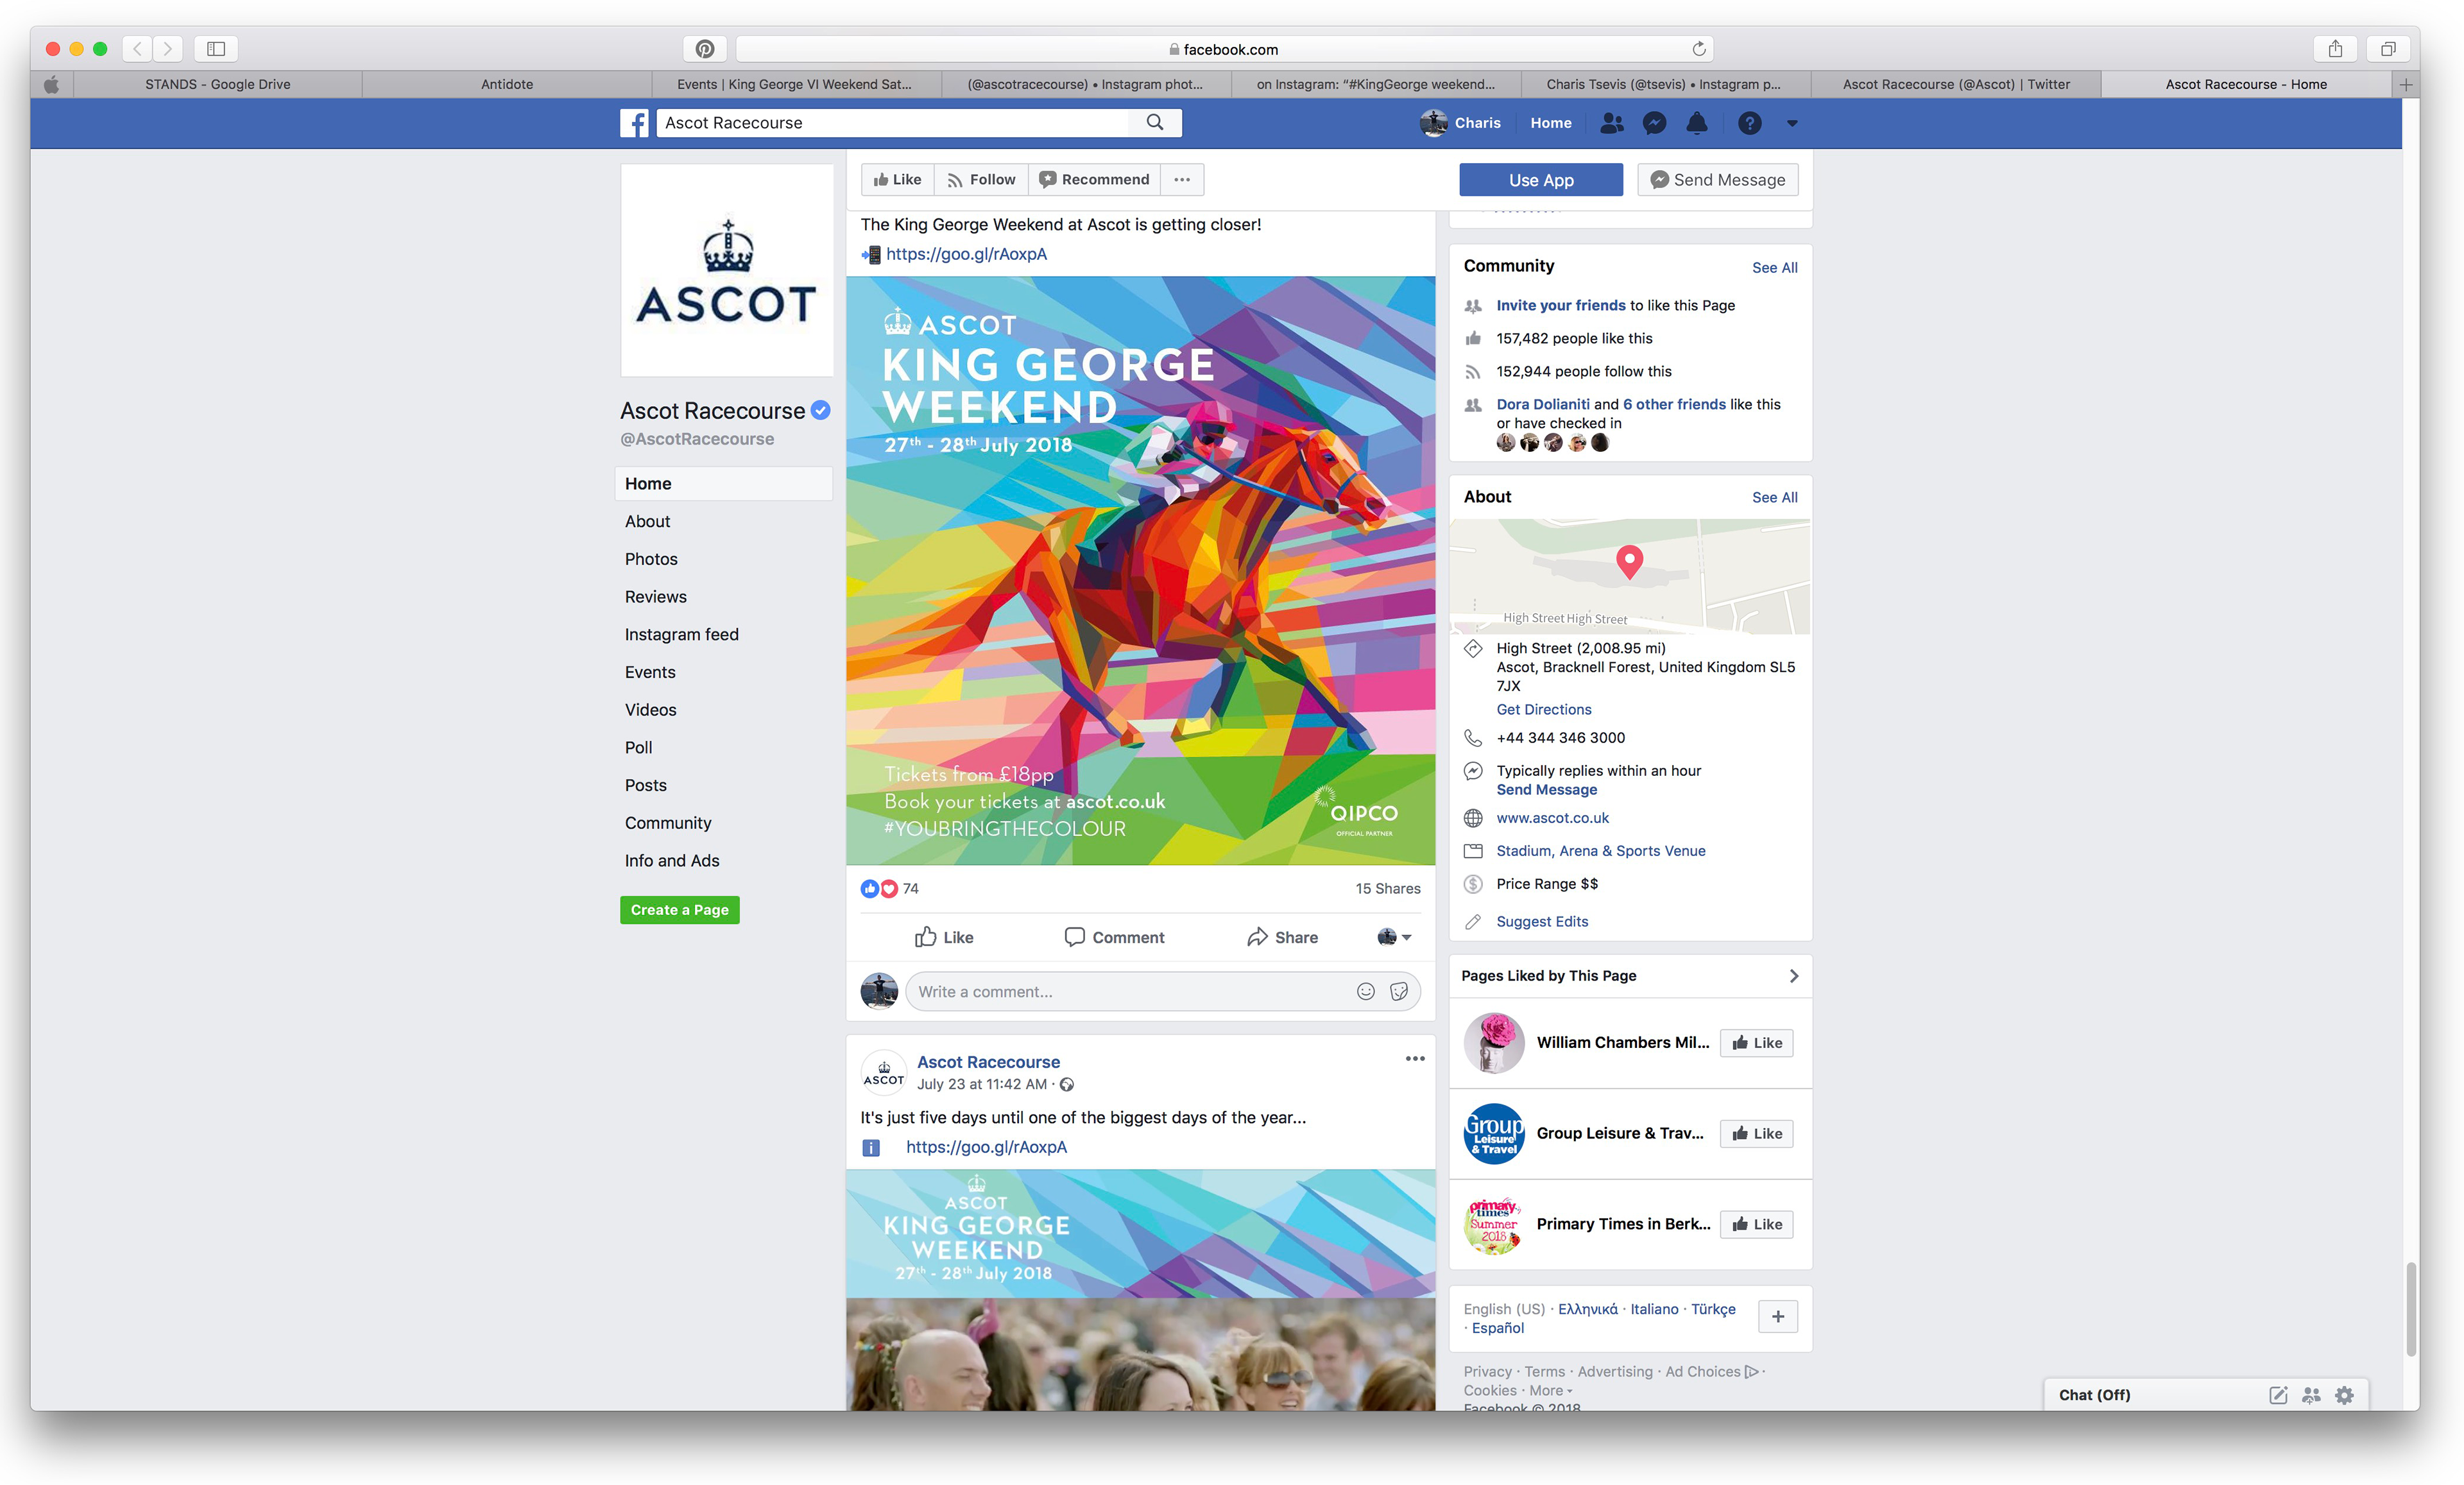This screenshot has height=1485, width=2464.
Task: Switch to STANDS - Google Drive tab
Action: click(217, 85)
